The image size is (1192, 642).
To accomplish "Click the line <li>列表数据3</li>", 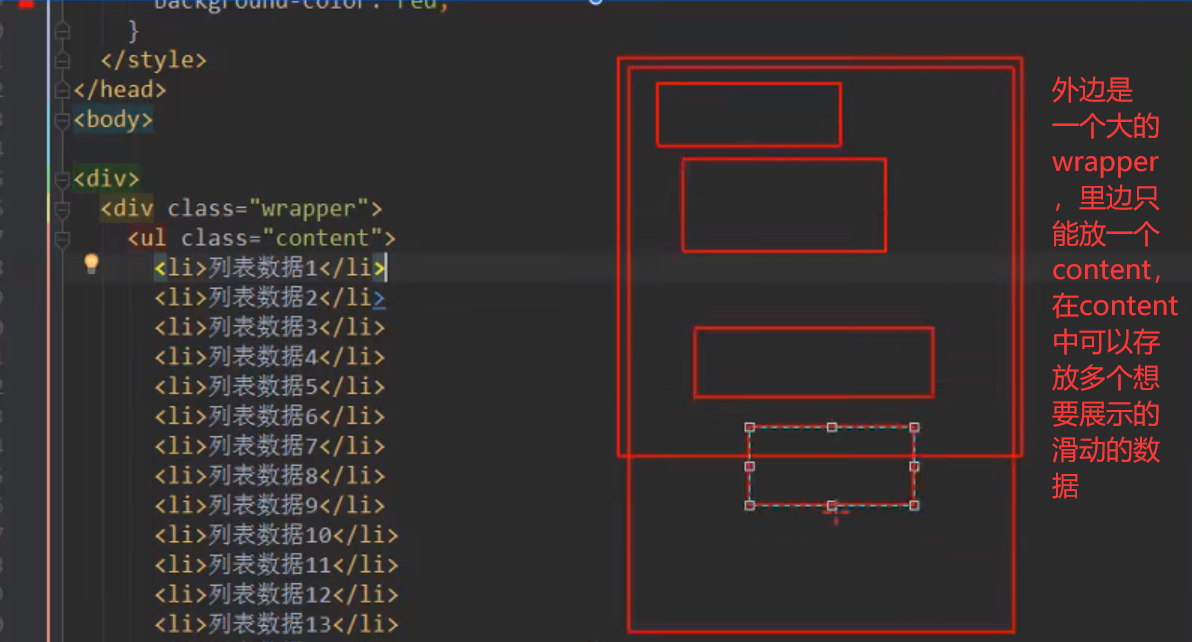I will click(270, 327).
